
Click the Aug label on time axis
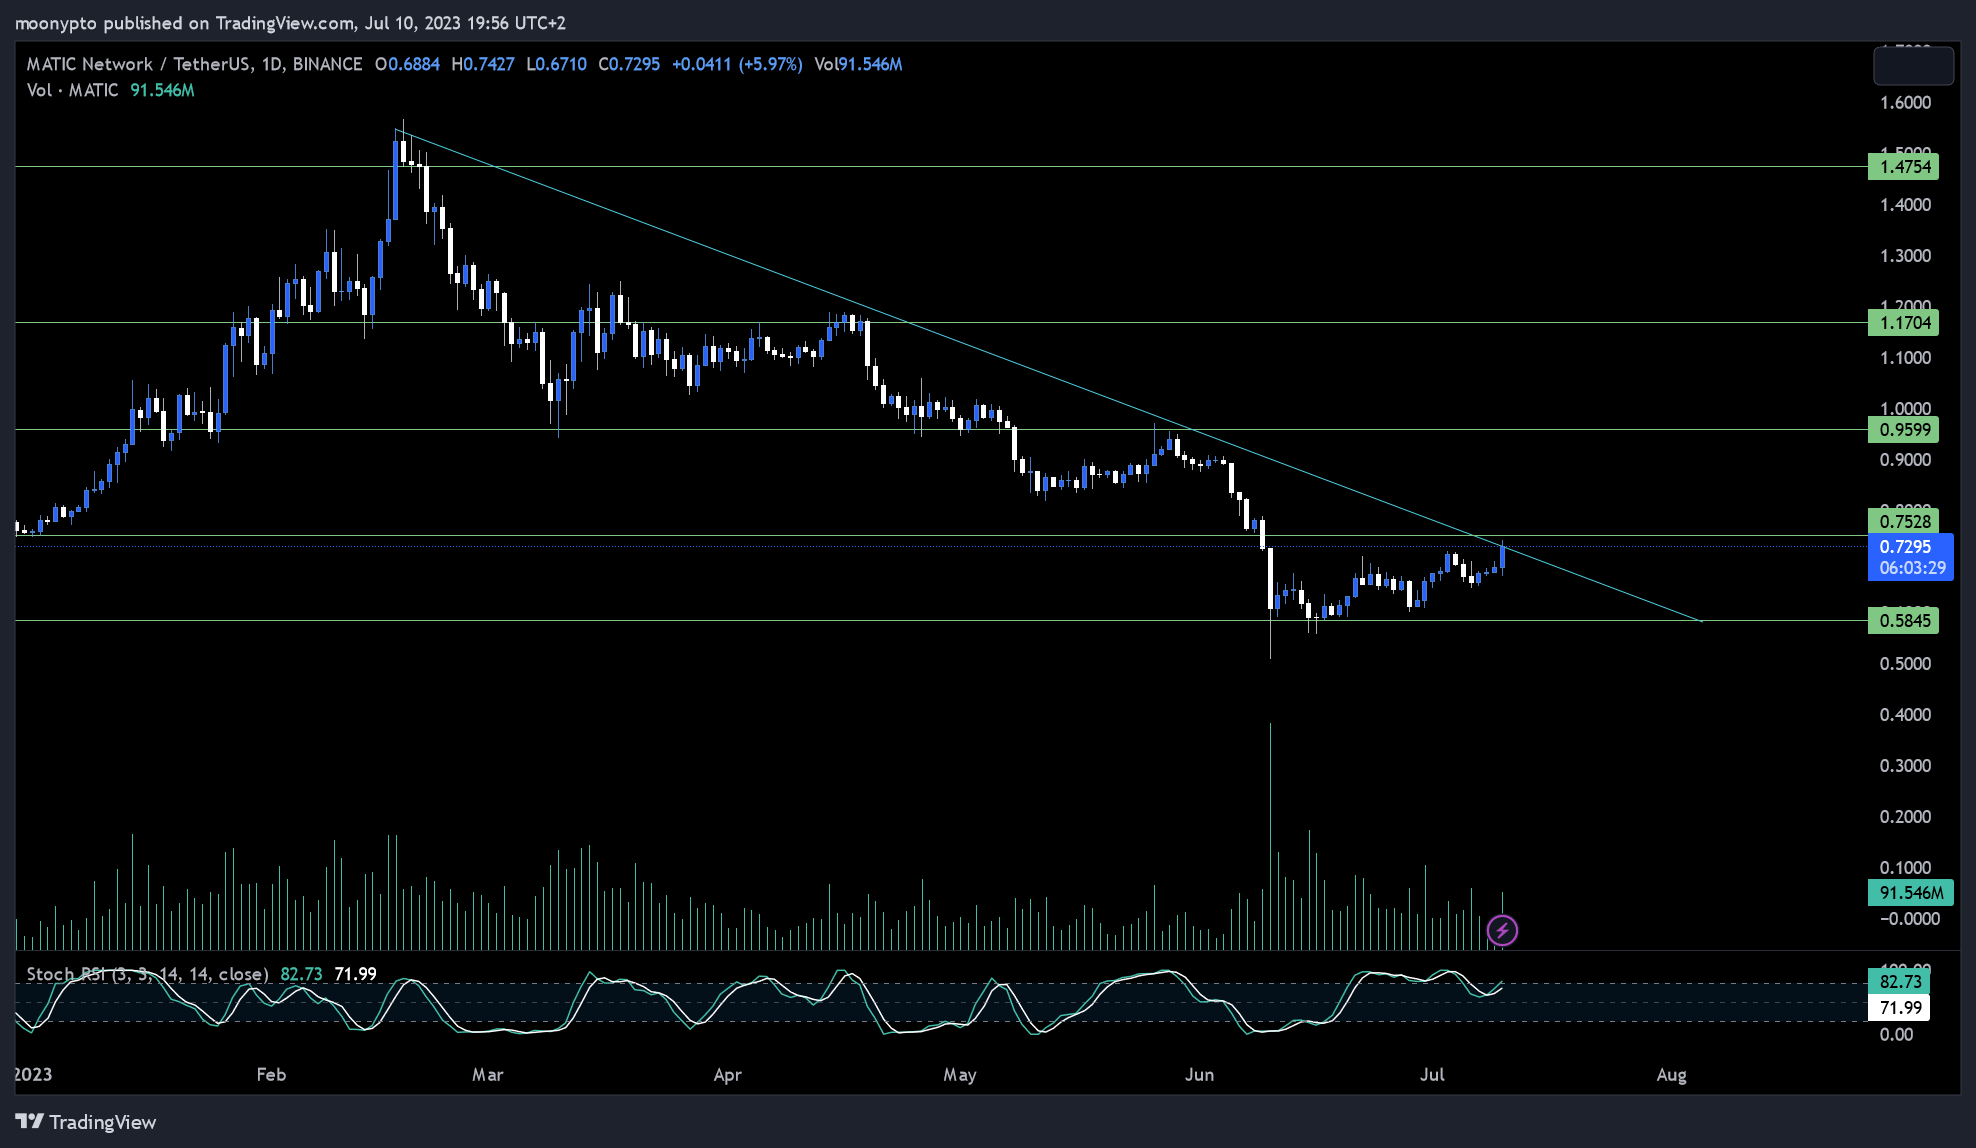1672,1075
